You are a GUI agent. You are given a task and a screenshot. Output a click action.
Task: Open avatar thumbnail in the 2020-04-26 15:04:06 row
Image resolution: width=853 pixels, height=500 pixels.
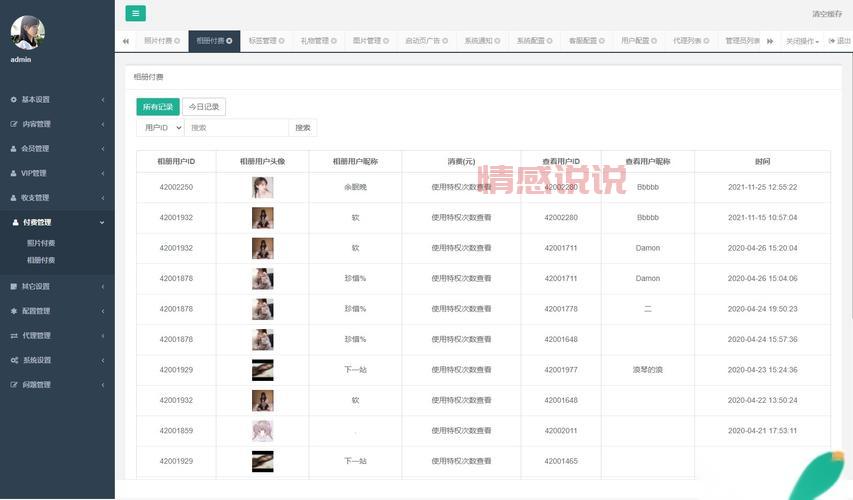[263, 279]
